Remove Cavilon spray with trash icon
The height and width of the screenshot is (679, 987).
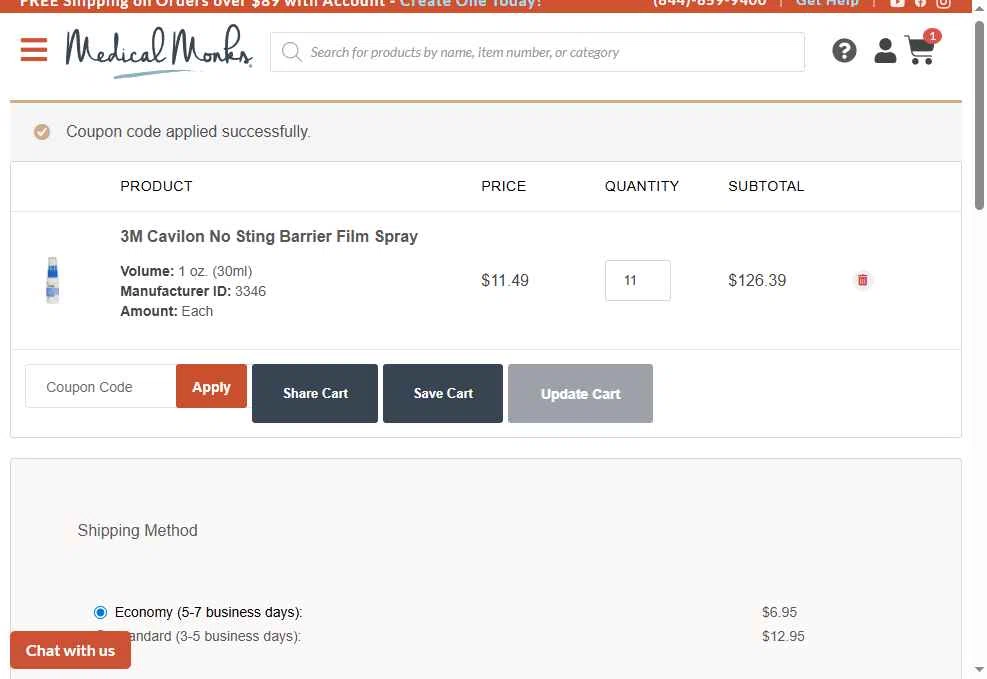point(862,280)
